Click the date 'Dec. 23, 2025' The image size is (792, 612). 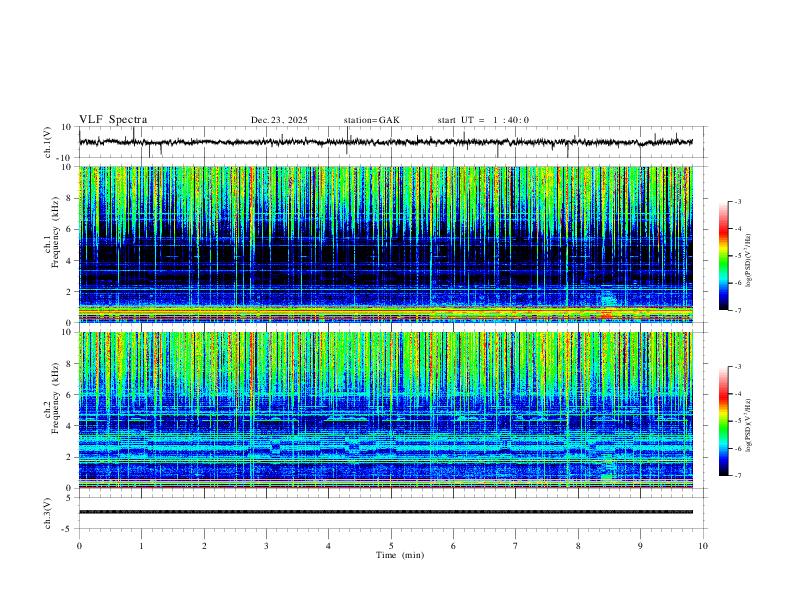click(x=279, y=120)
